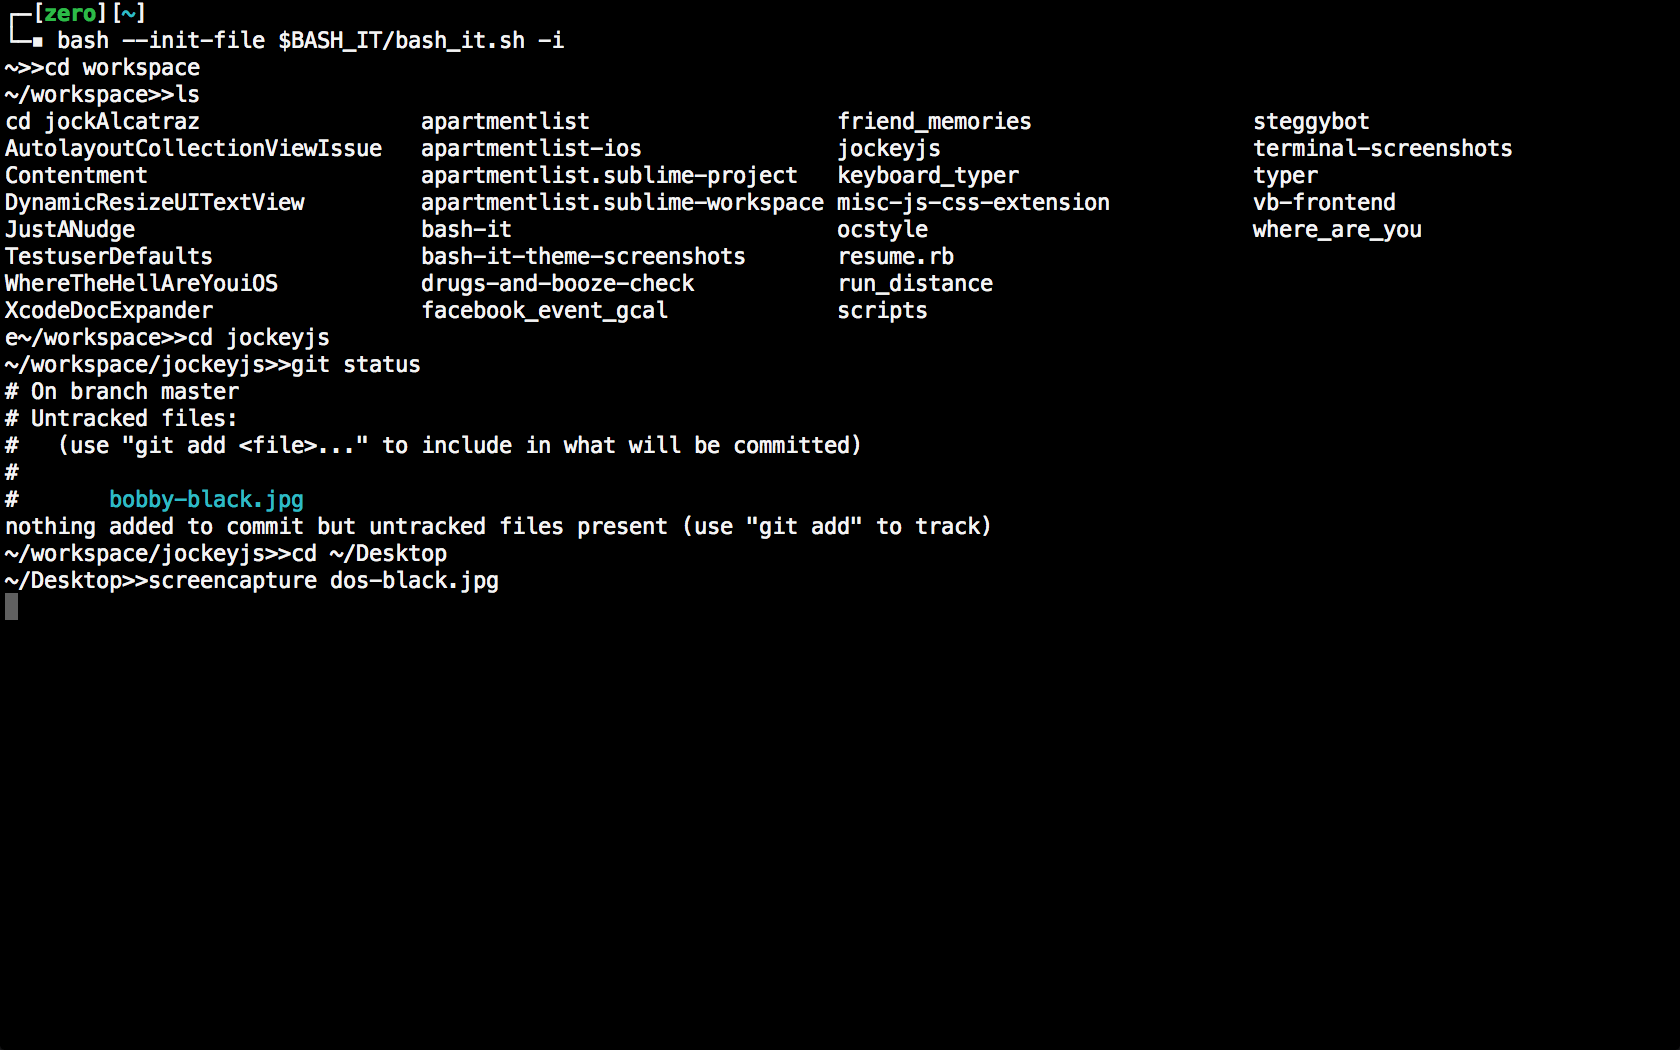Click the drugs-and-booze-check entry

(x=557, y=283)
